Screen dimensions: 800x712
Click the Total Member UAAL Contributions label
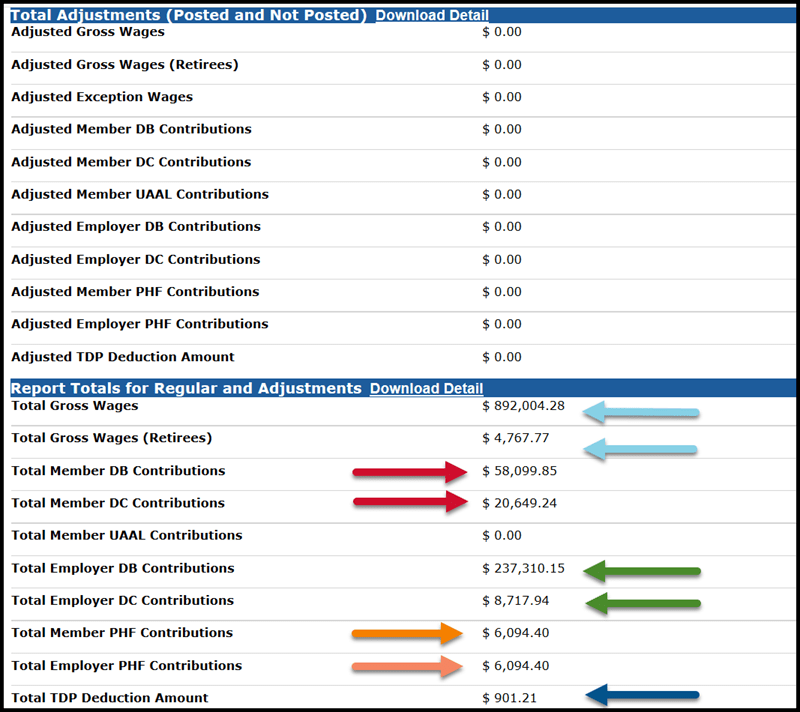[127, 535]
